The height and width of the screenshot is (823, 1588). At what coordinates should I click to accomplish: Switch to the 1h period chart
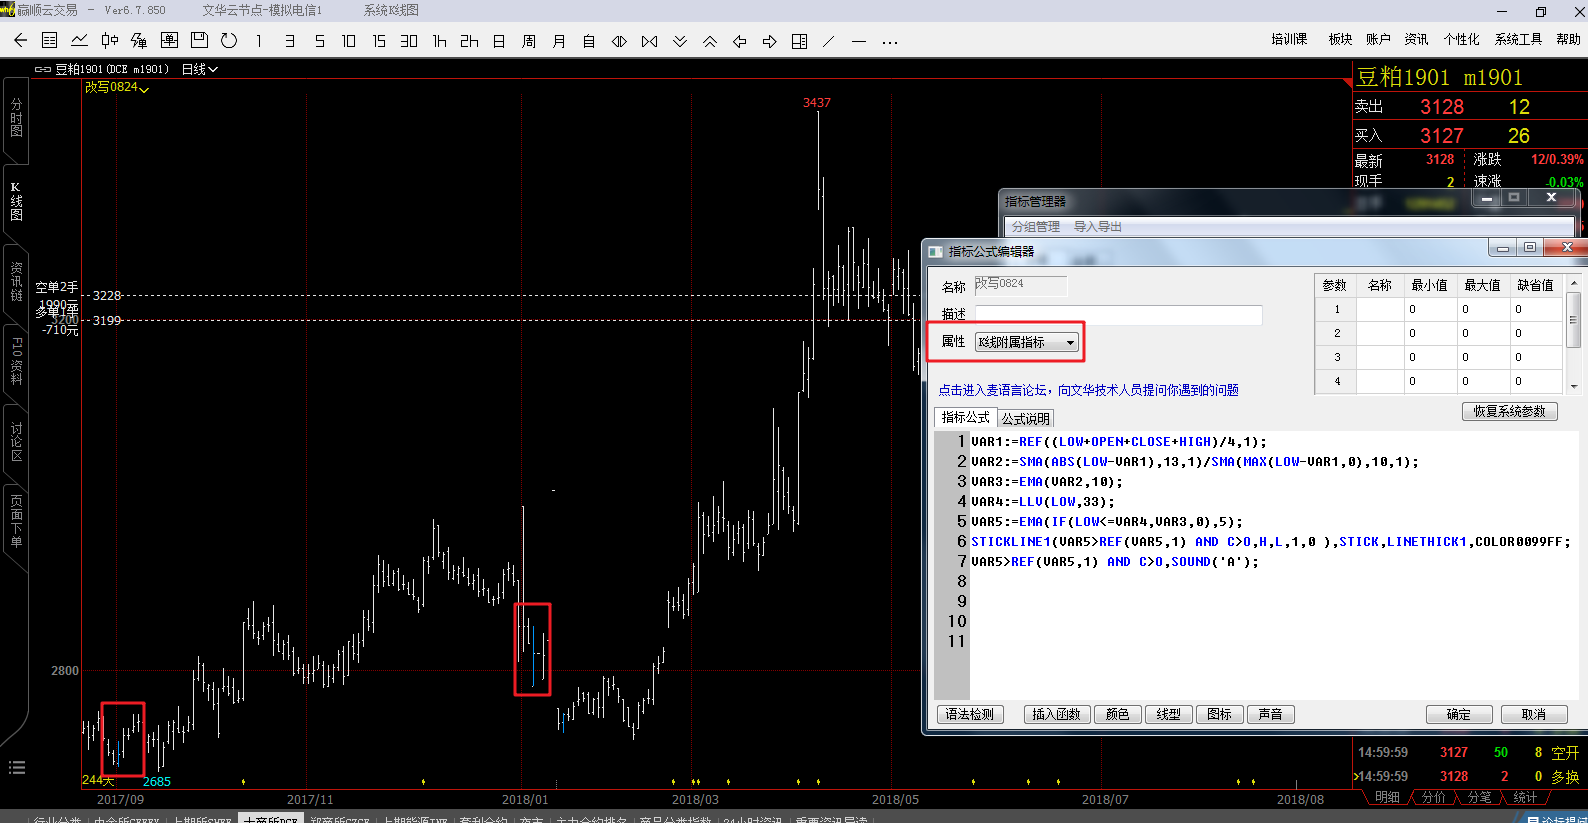pyautogui.click(x=439, y=41)
